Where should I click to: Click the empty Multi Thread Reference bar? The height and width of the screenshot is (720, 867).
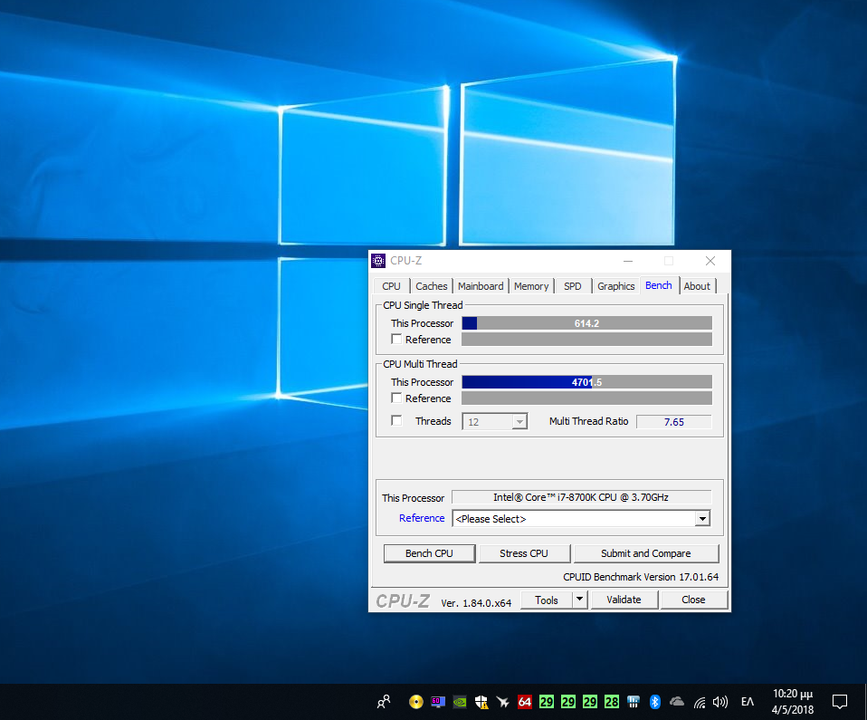tap(587, 398)
